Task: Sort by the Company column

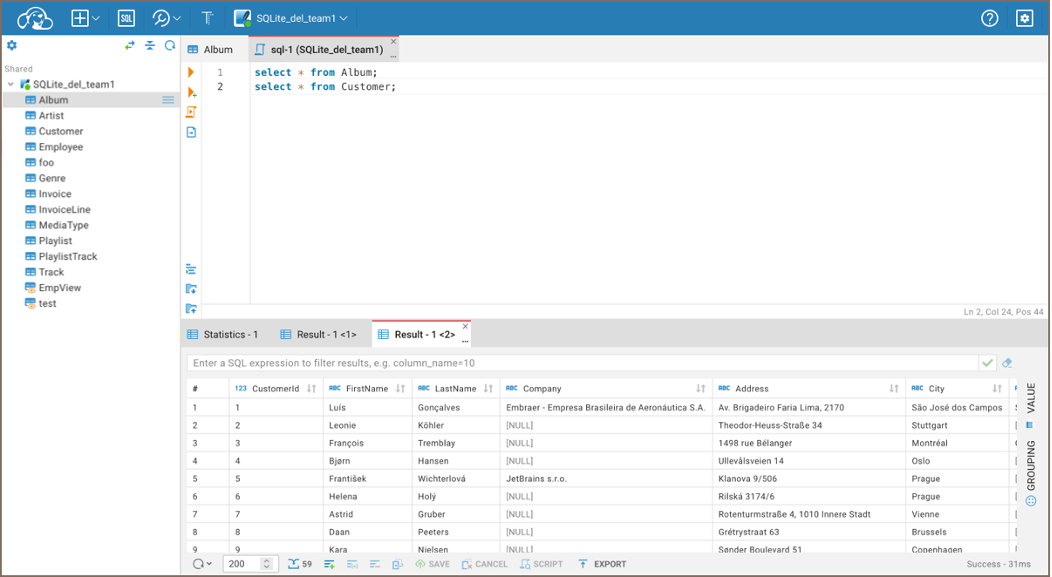Action: (x=700, y=388)
